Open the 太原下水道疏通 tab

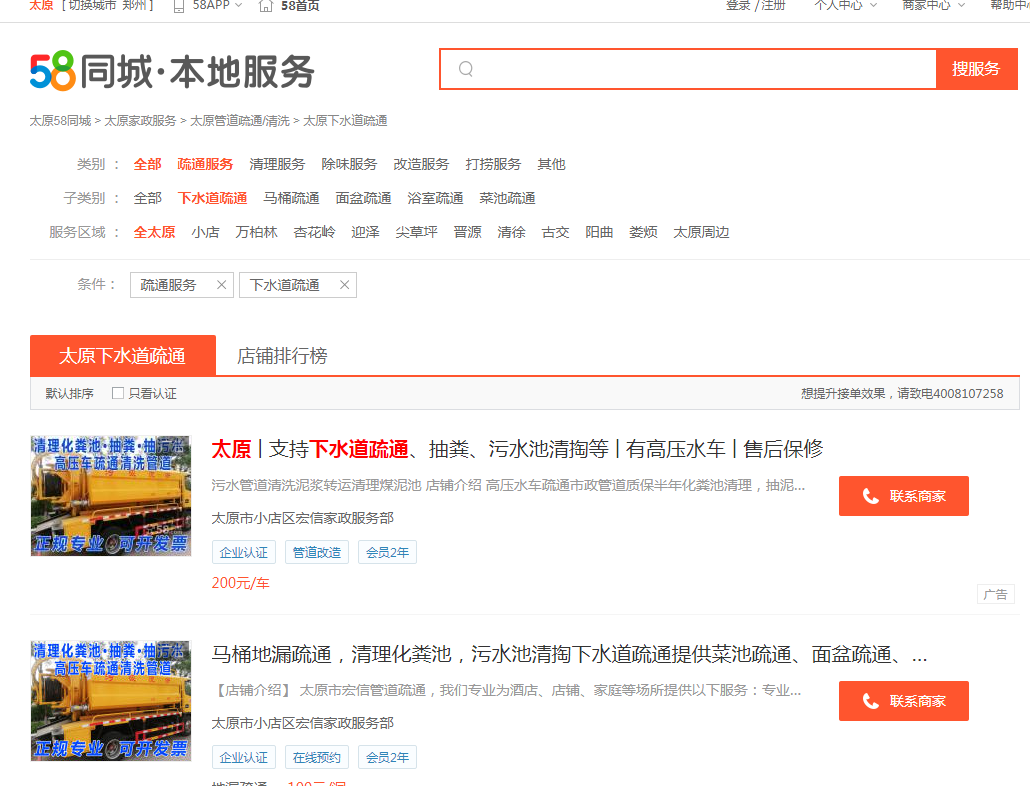click(123, 356)
